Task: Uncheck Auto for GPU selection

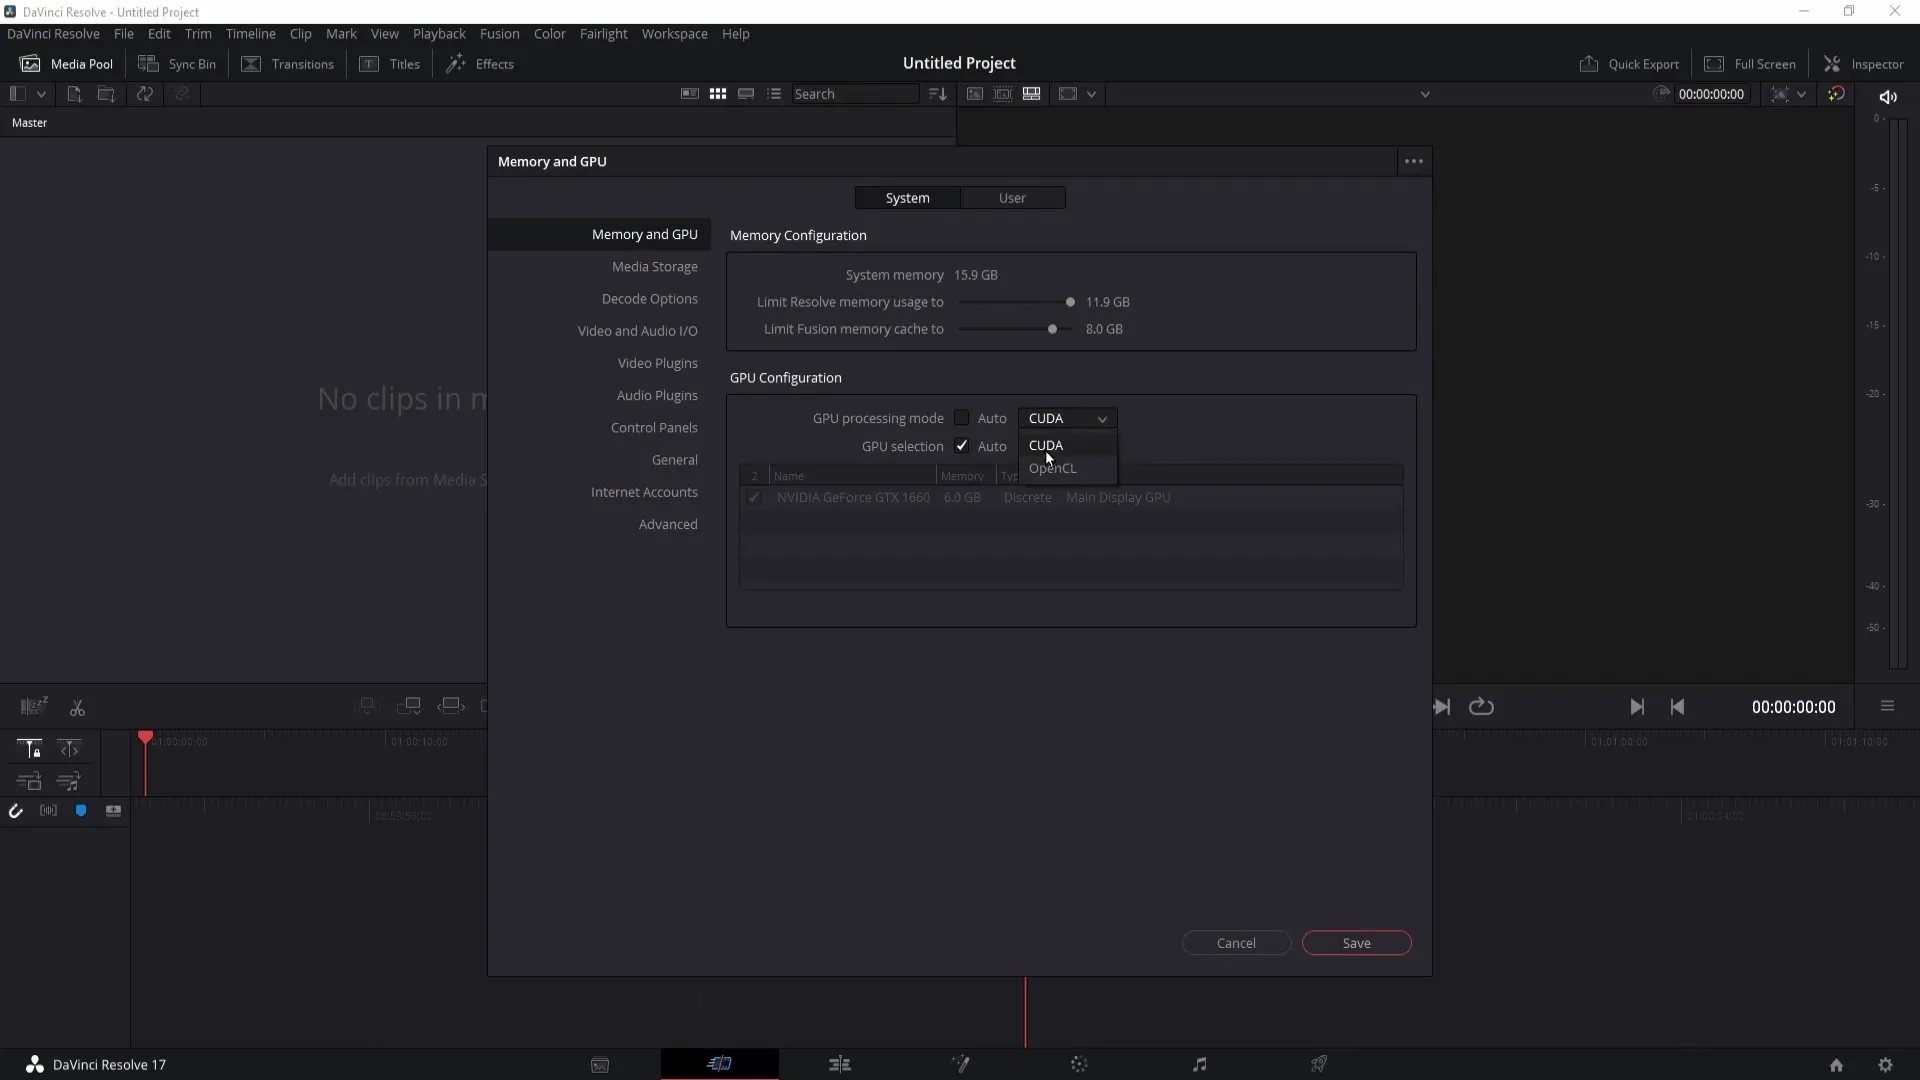Action: pos(961,446)
